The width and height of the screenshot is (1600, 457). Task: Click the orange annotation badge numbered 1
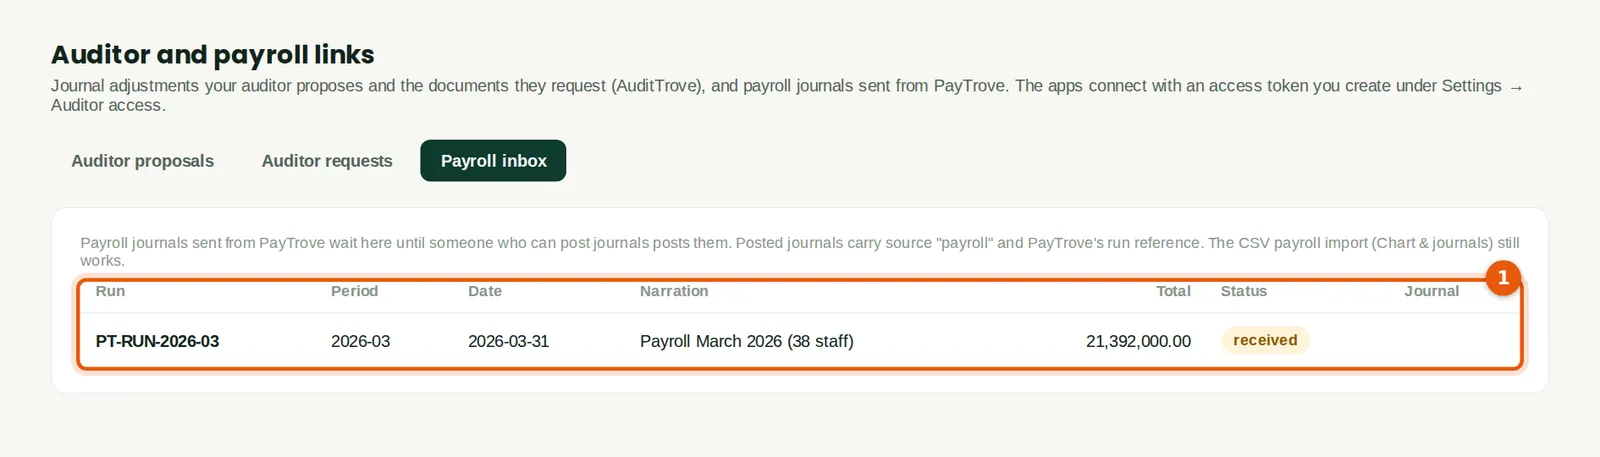click(x=1502, y=278)
